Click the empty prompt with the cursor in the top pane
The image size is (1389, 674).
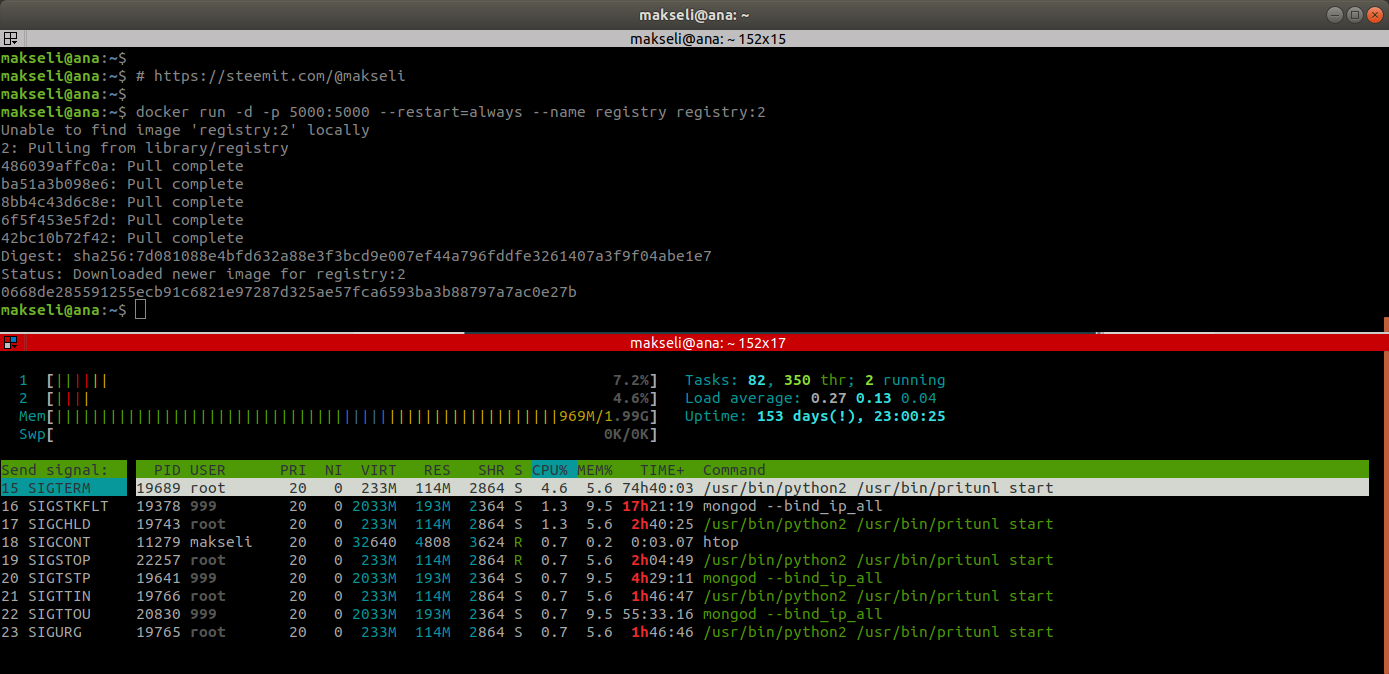coord(74,310)
